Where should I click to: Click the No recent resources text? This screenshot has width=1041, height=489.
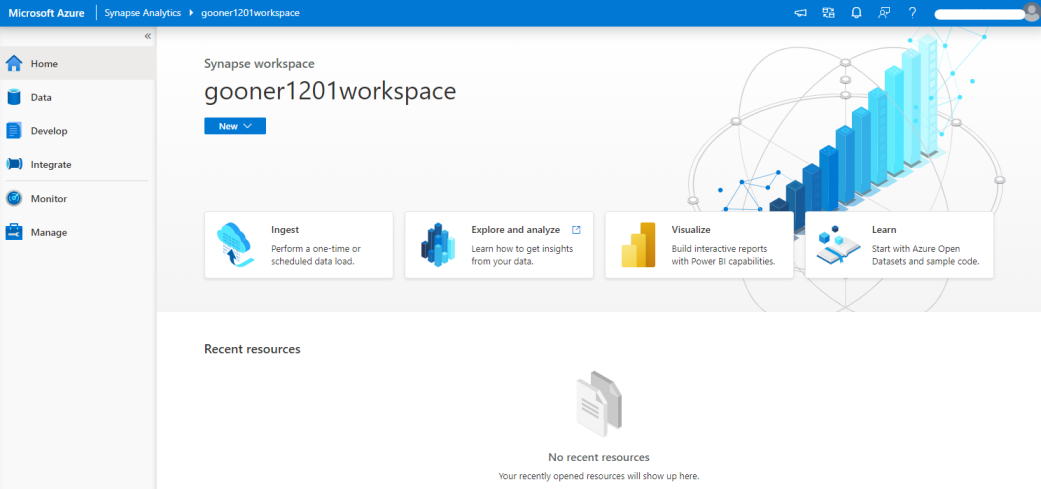[x=599, y=457]
